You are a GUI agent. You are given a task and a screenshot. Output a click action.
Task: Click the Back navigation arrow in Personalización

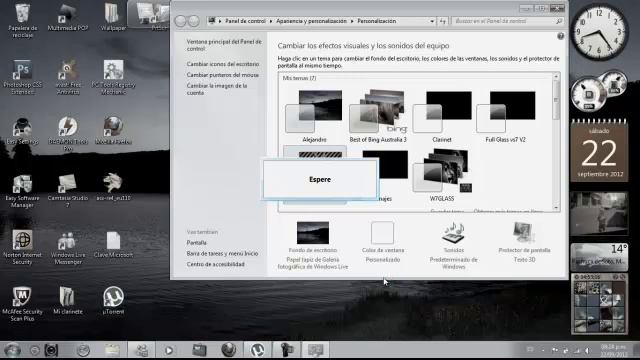coord(180,21)
